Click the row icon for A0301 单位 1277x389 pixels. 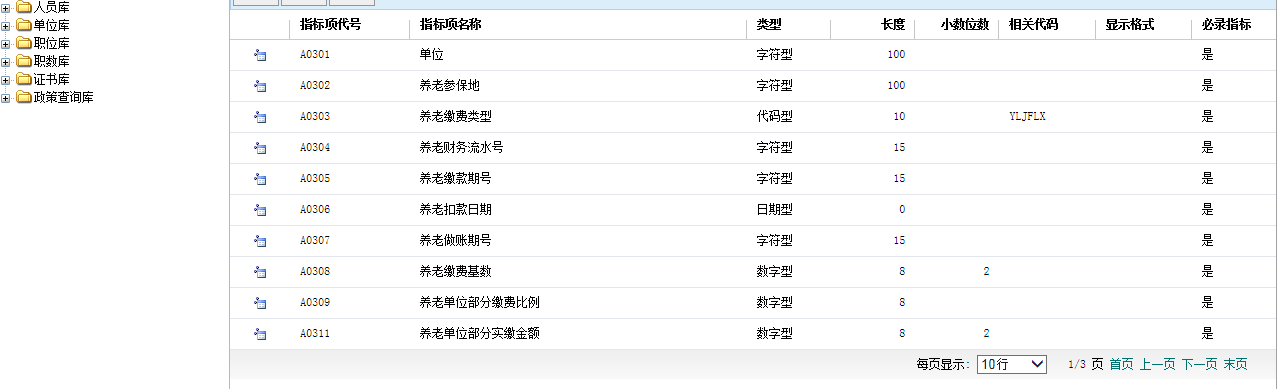click(x=260, y=55)
